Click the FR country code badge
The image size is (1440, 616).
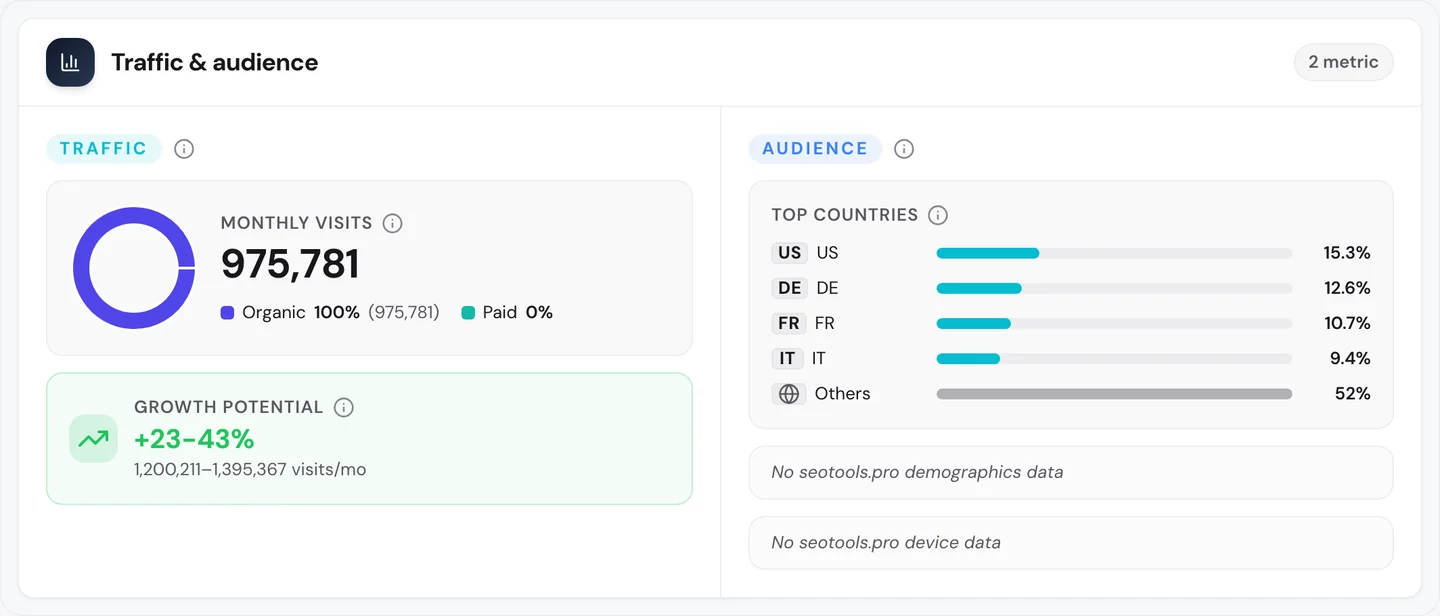pos(789,323)
